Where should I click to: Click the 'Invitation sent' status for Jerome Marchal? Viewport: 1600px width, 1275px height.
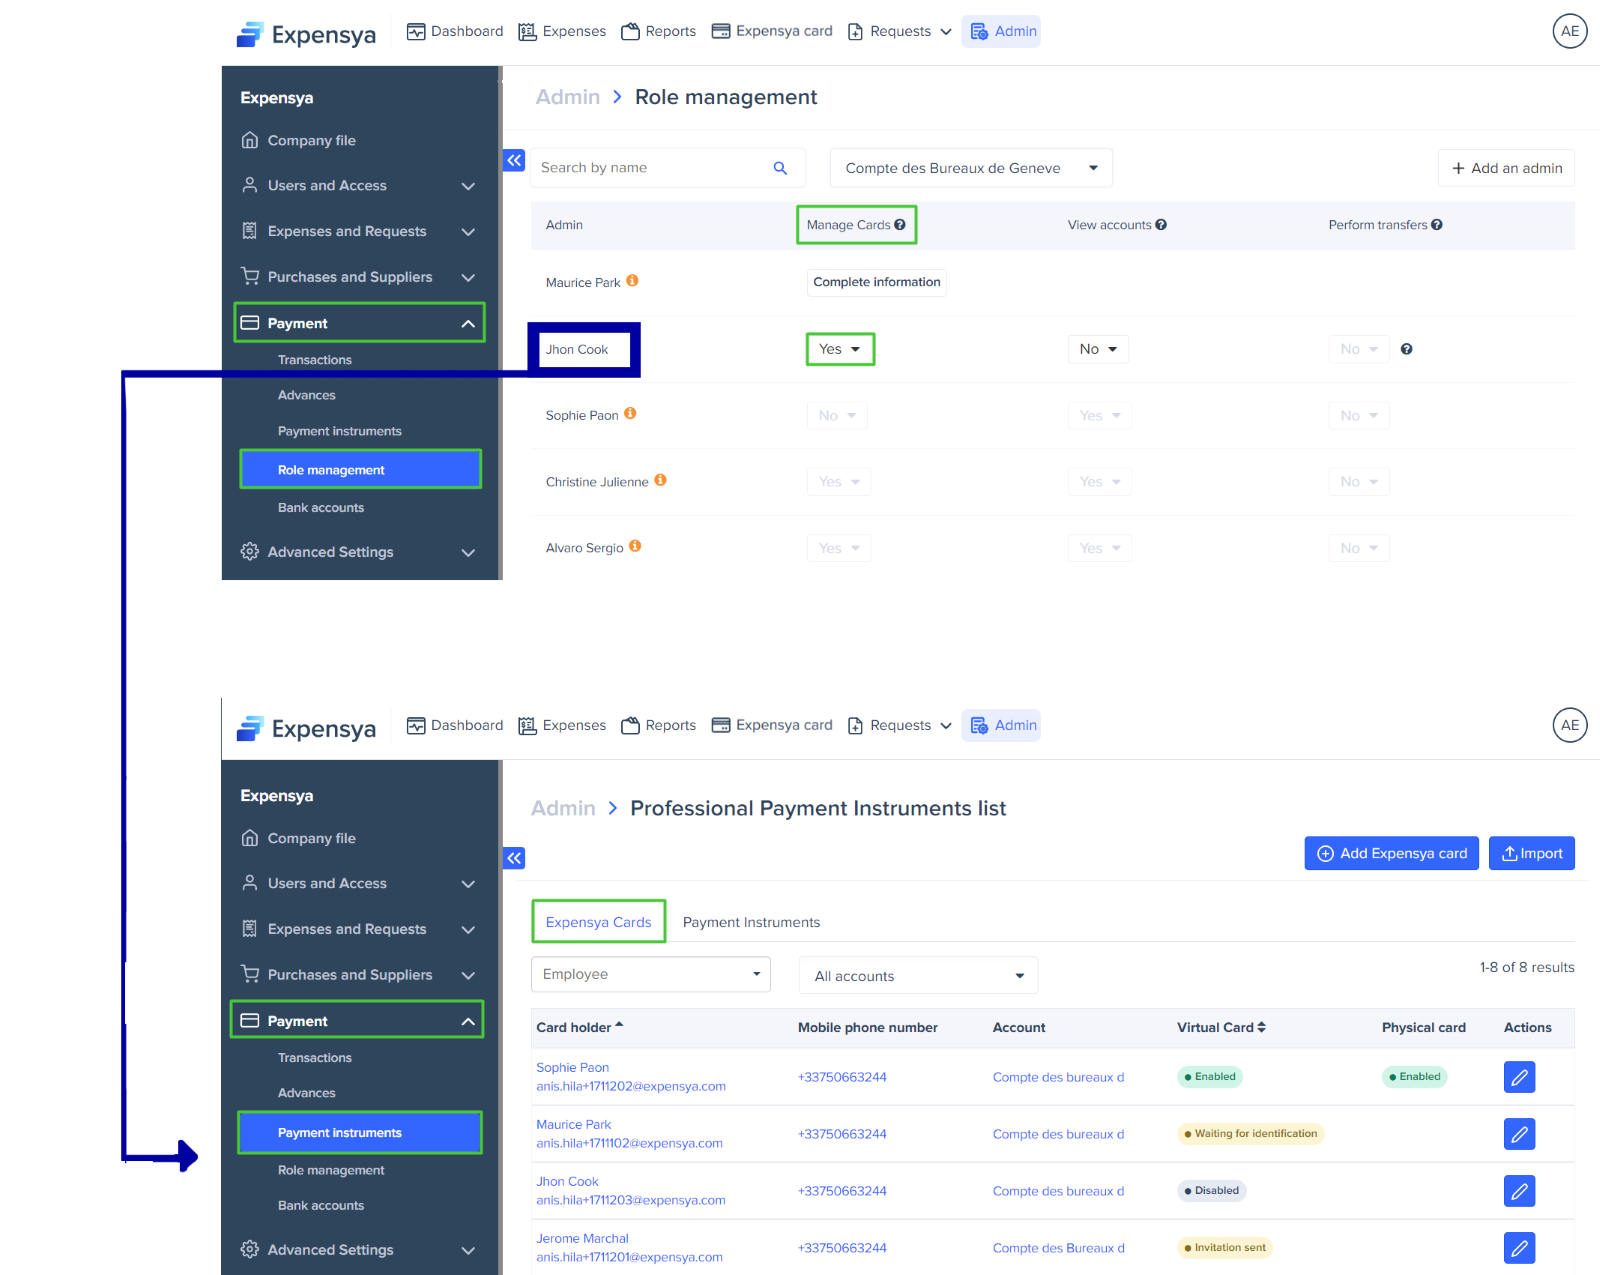coord(1225,1248)
